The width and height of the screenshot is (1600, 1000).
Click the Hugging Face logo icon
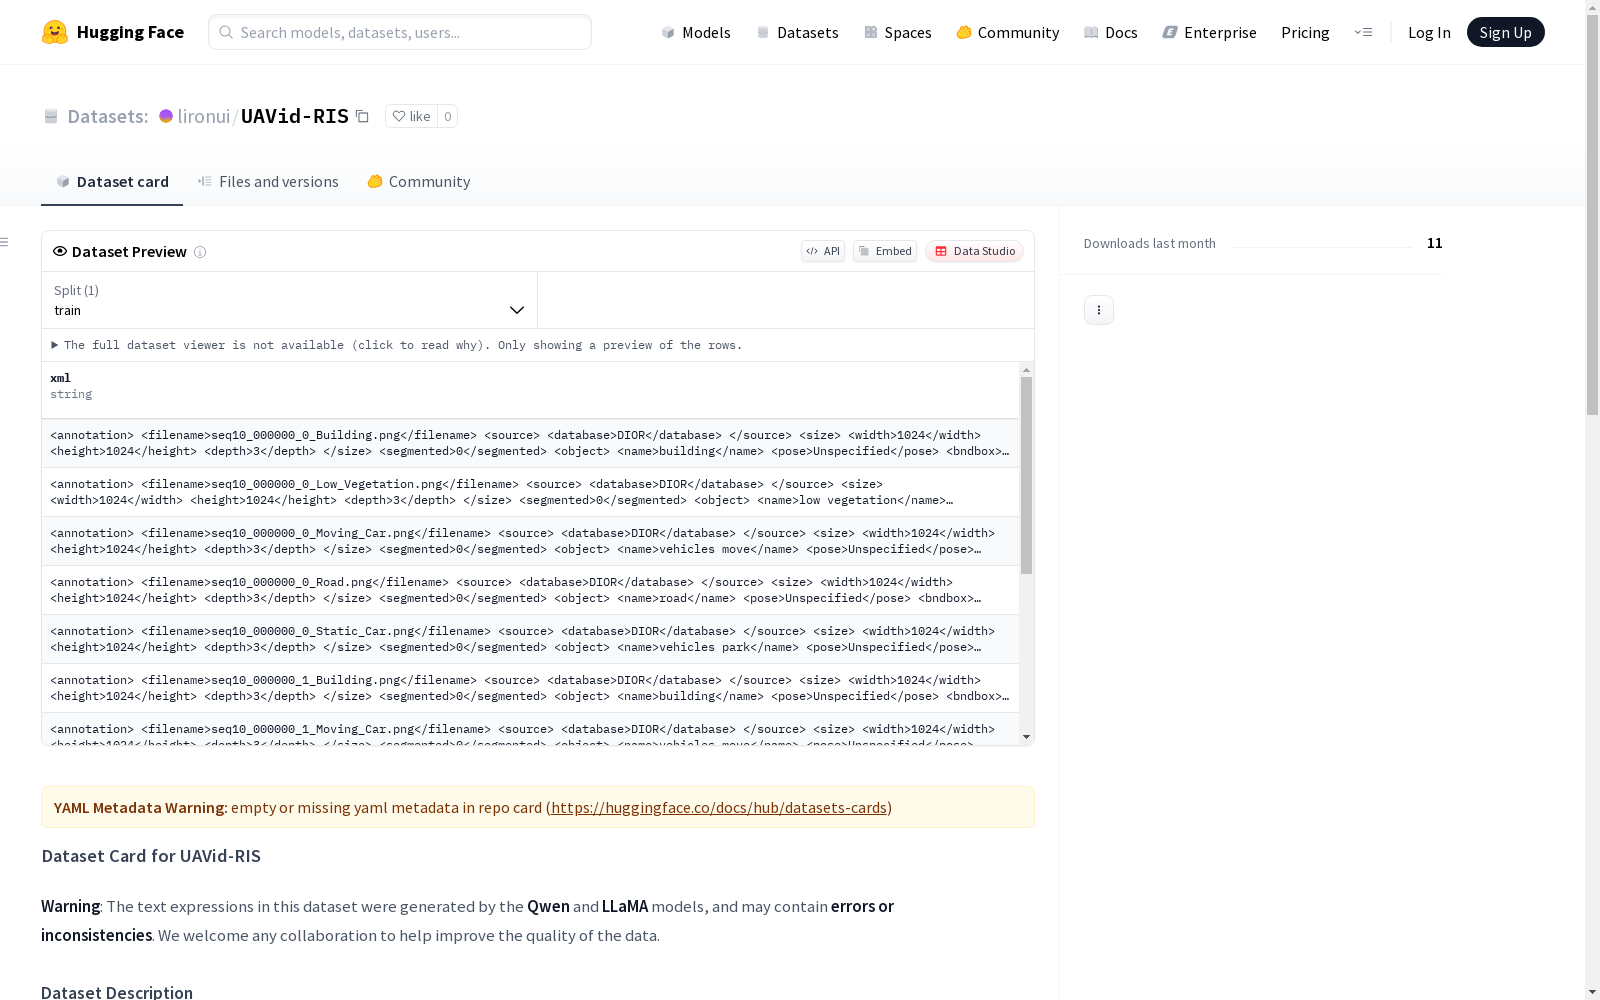pos(55,32)
